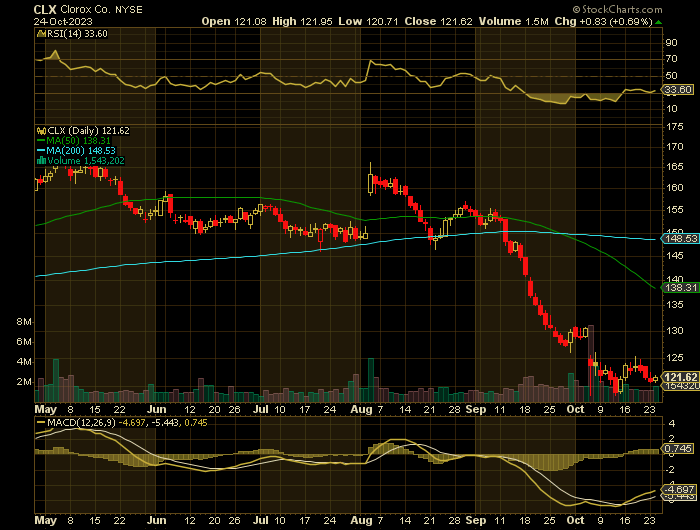Screen dimensions: 700x530
Task: Click the RSI(14) legend line icon
Action: pyautogui.click(x=41, y=34)
